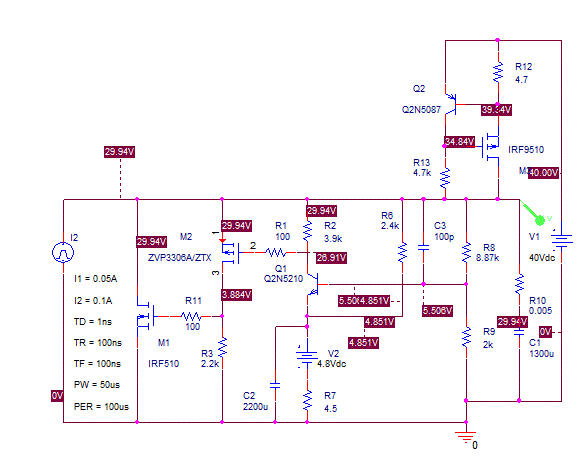Select the R6 resistor symbol
The image size is (584, 469).
point(403,253)
